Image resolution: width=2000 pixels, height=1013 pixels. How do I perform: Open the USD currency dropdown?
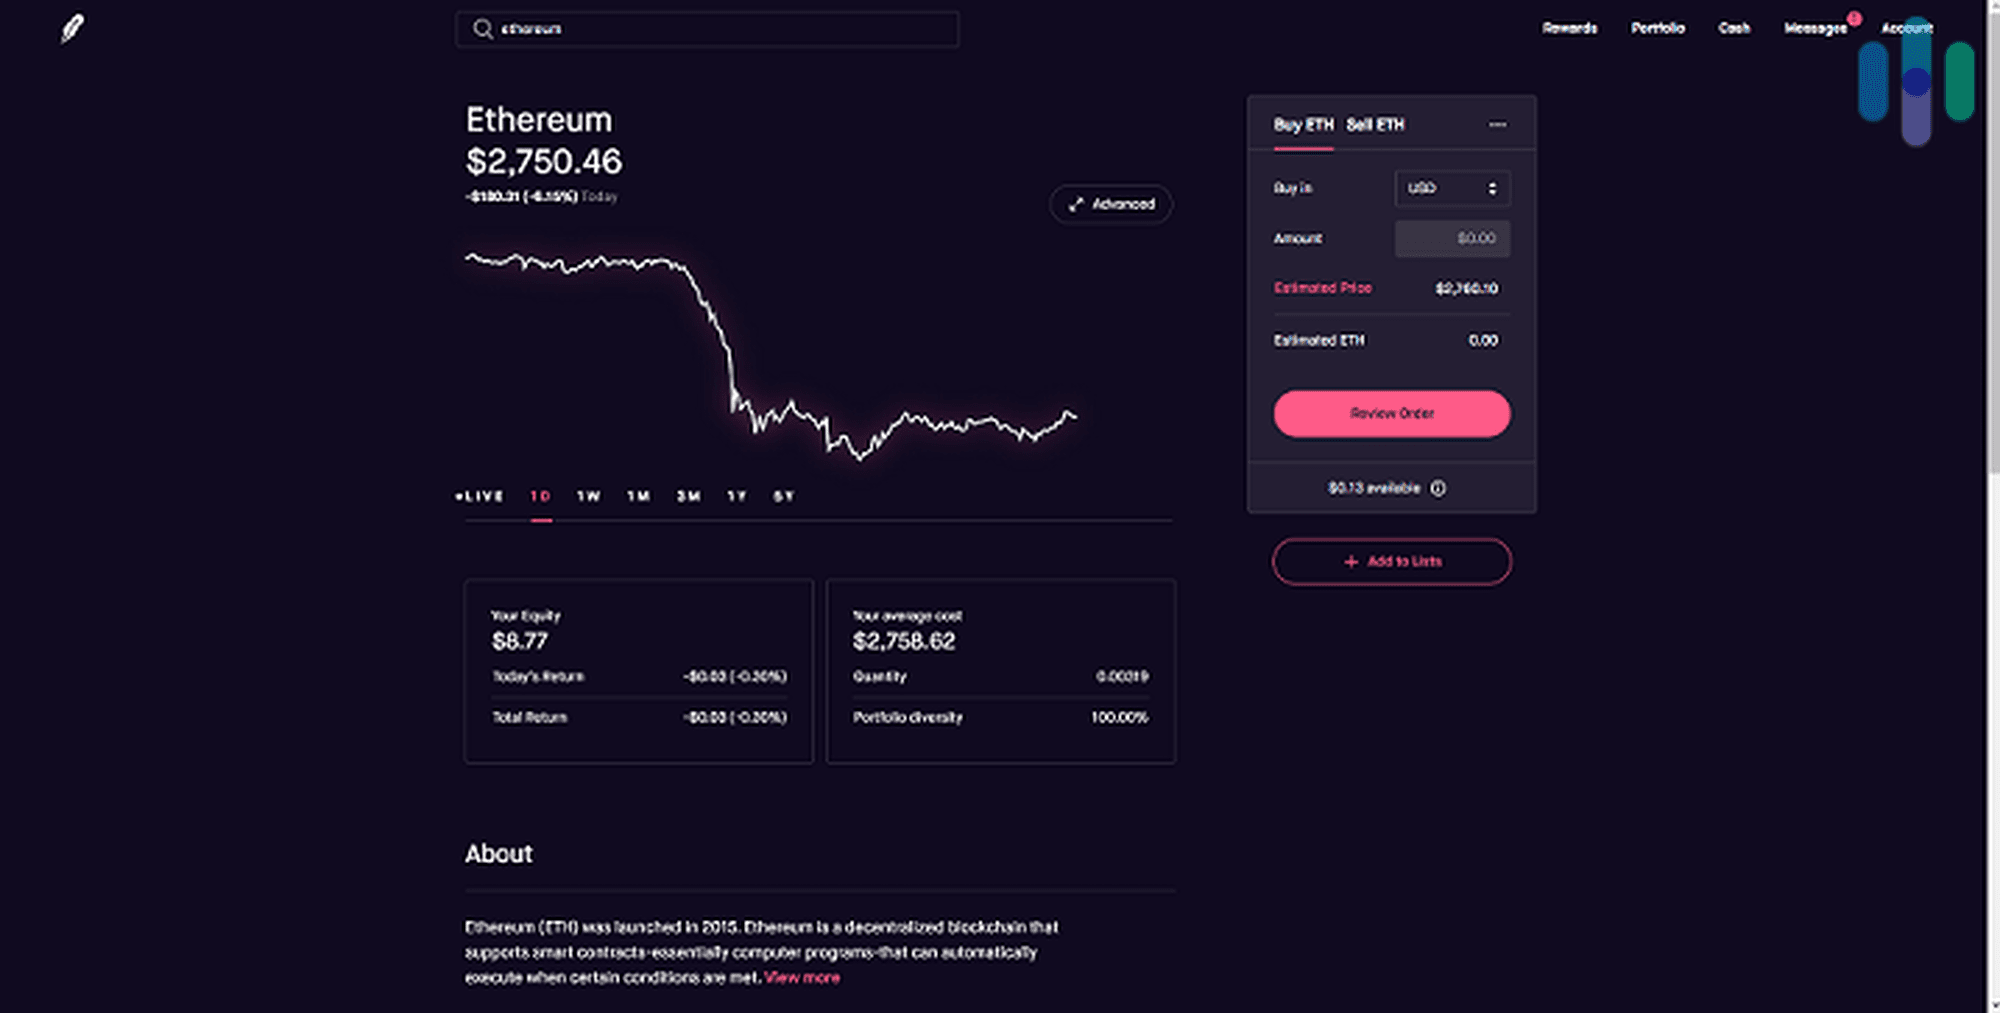click(x=1452, y=188)
